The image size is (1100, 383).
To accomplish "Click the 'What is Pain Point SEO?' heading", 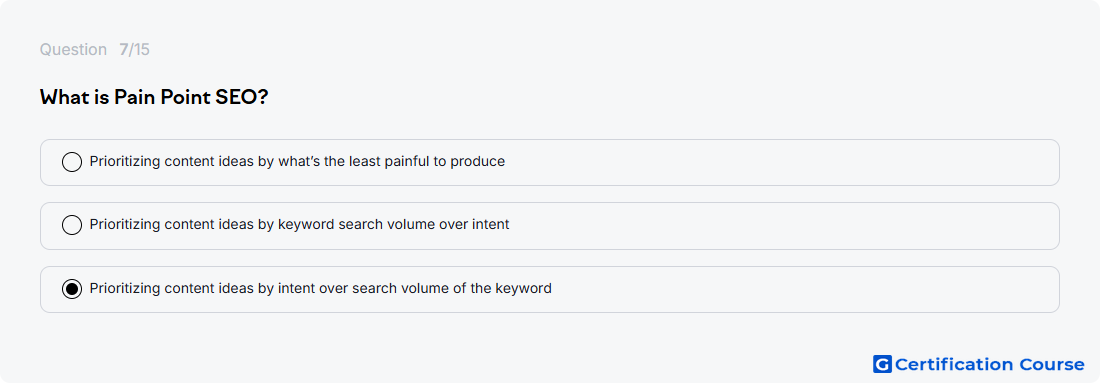I will coord(154,98).
